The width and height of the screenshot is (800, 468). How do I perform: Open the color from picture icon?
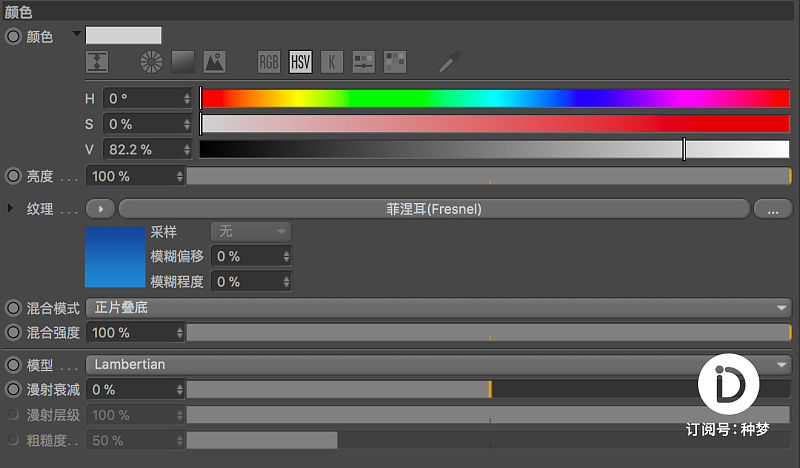pos(214,62)
